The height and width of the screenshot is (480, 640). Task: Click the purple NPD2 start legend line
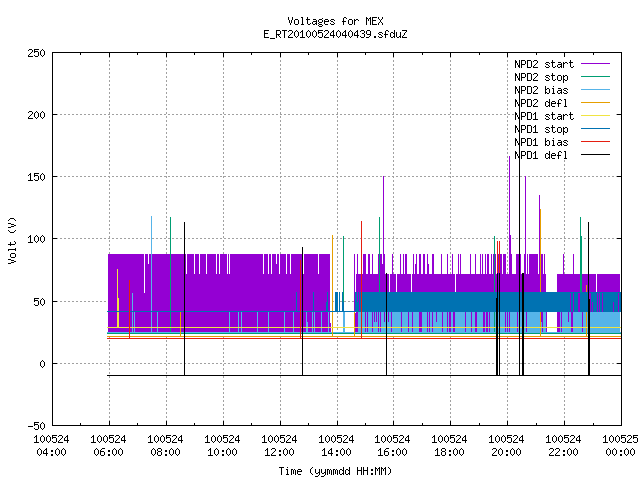pyautogui.click(x=596, y=64)
